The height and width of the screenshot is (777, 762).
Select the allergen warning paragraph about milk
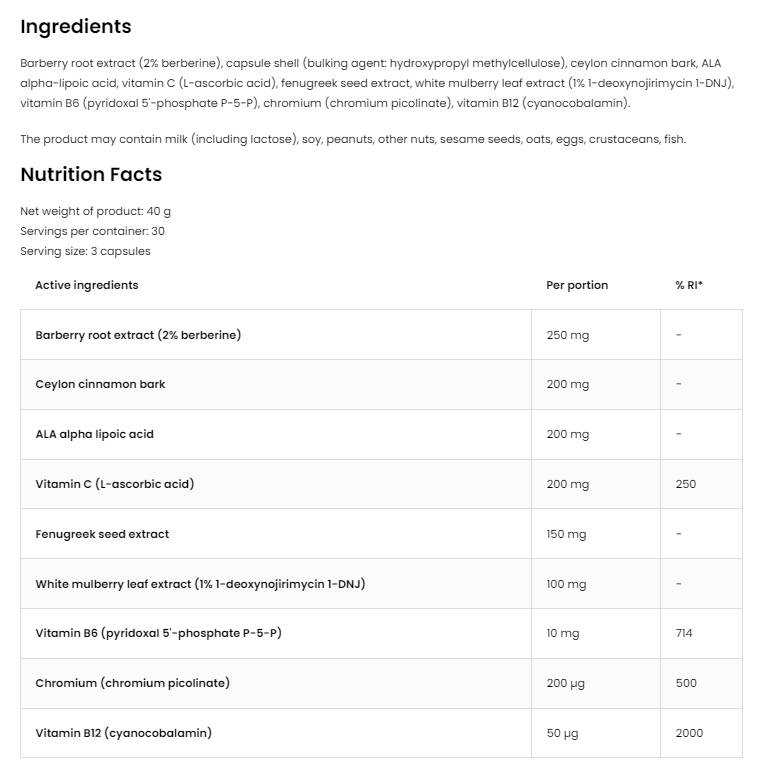[353, 139]
